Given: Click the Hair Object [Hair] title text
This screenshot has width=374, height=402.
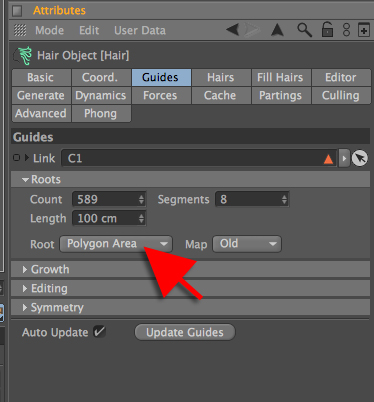Looking at the screenshot, I should tap(83, 55).
